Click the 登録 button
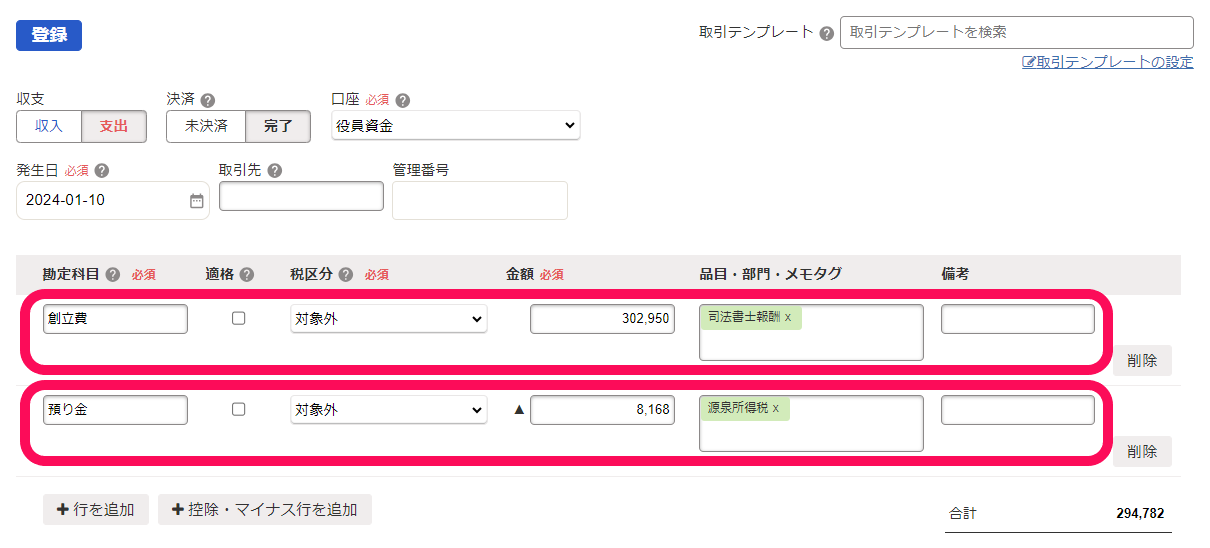Screen dimensions: 1210x548 point(49,35)
